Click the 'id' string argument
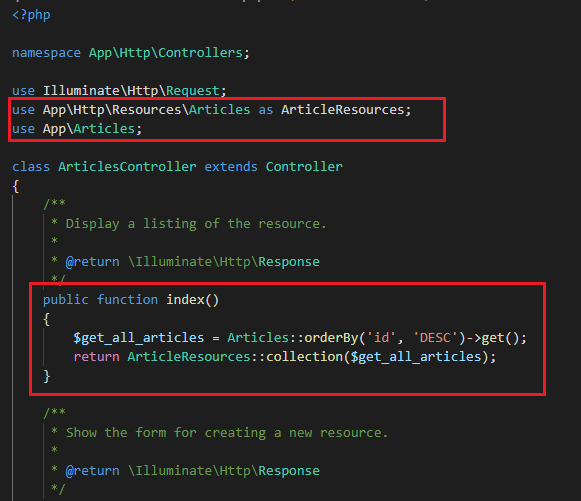581x501 pixels. (382, 338)
